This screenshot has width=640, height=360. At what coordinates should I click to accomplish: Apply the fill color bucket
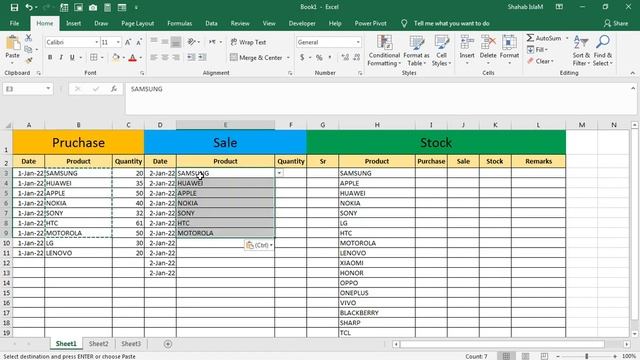tap(116, 58)
